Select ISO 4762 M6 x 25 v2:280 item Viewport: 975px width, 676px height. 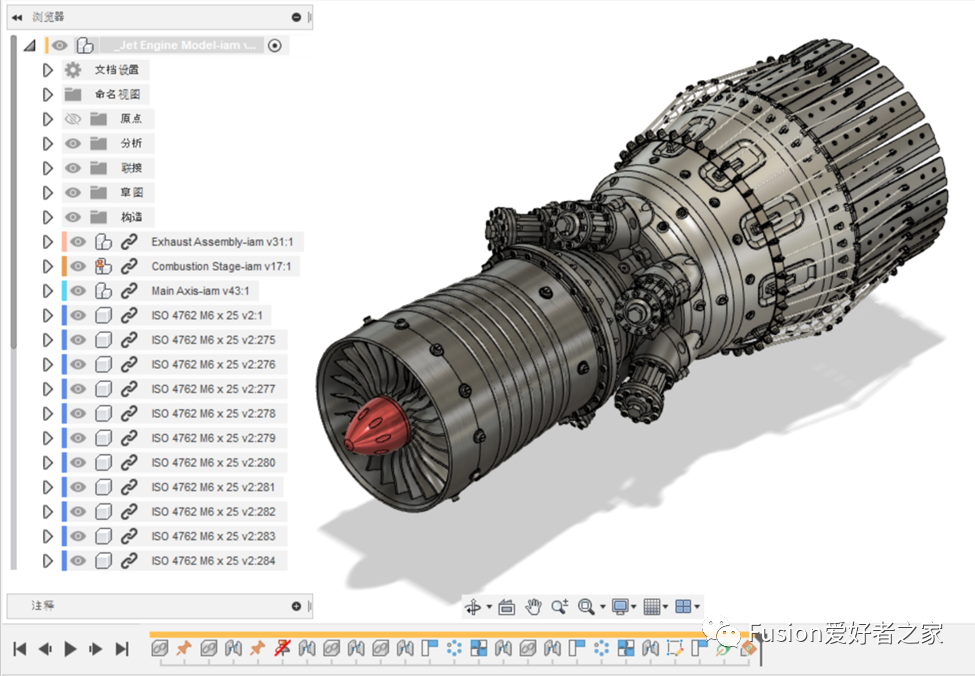pos(213,463)
